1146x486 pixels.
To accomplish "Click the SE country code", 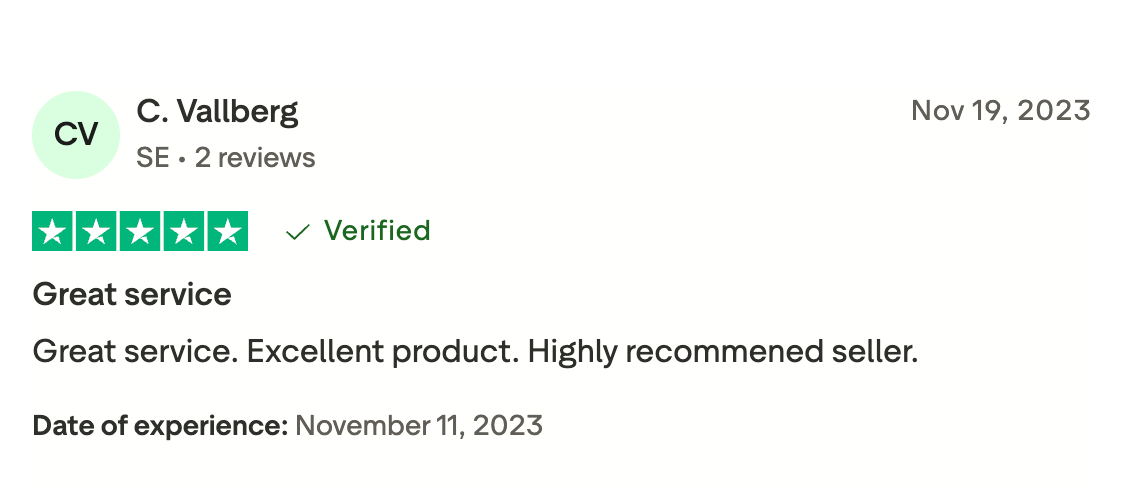I will pyautogui.click(x=152, y=158).
